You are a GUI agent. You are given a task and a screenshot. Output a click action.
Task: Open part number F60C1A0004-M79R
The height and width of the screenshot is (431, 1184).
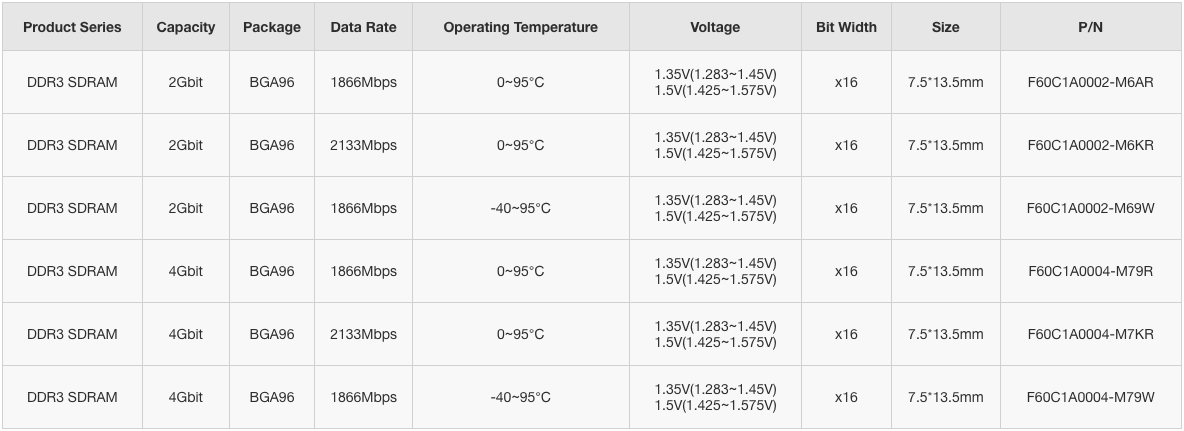(x=1090, y=271)
